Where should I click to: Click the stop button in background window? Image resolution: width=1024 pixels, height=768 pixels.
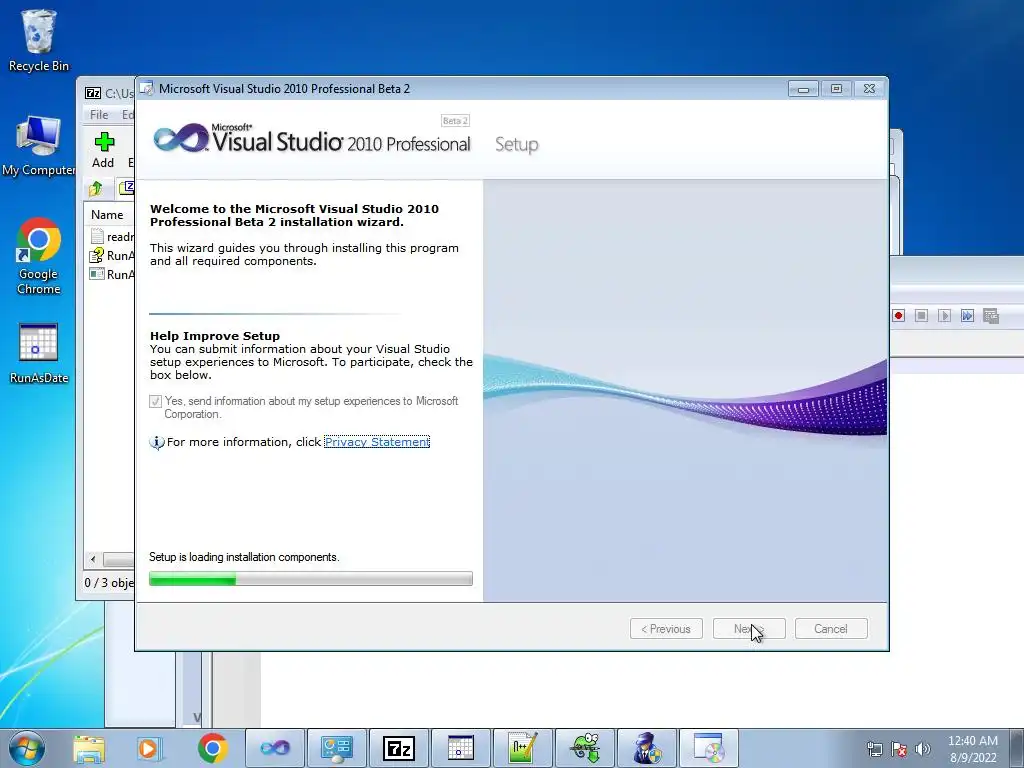click(x=921, y=315)
